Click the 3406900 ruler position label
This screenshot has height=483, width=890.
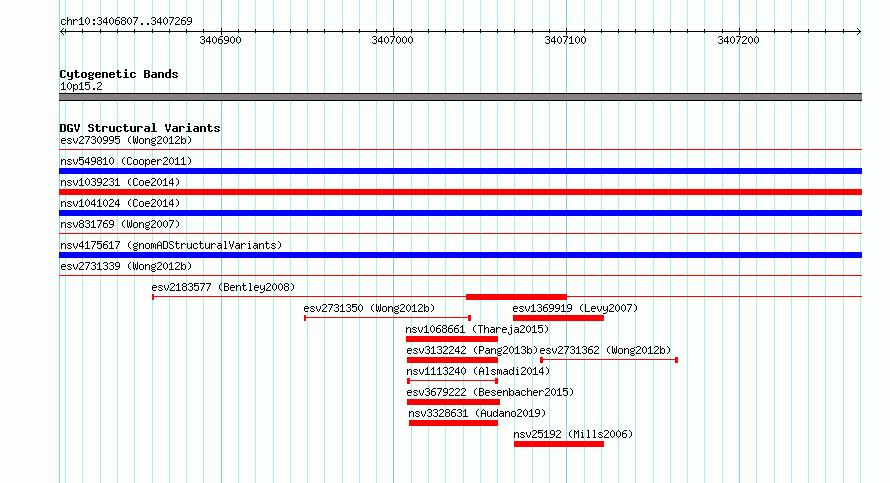pyautogui.click(x=220, y=40)
